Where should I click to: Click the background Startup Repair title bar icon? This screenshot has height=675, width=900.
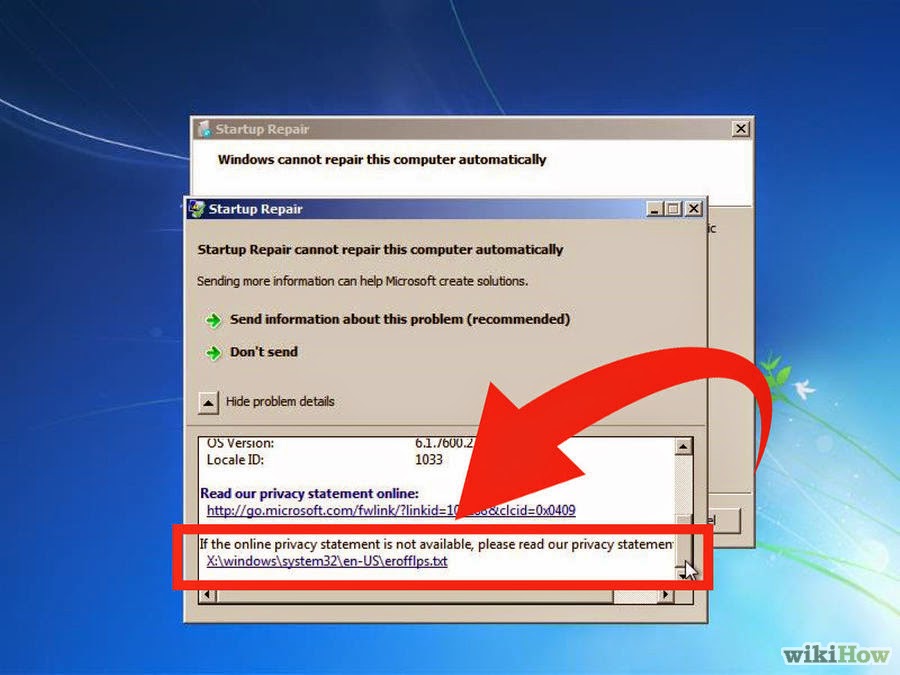[x=204, y=129]
